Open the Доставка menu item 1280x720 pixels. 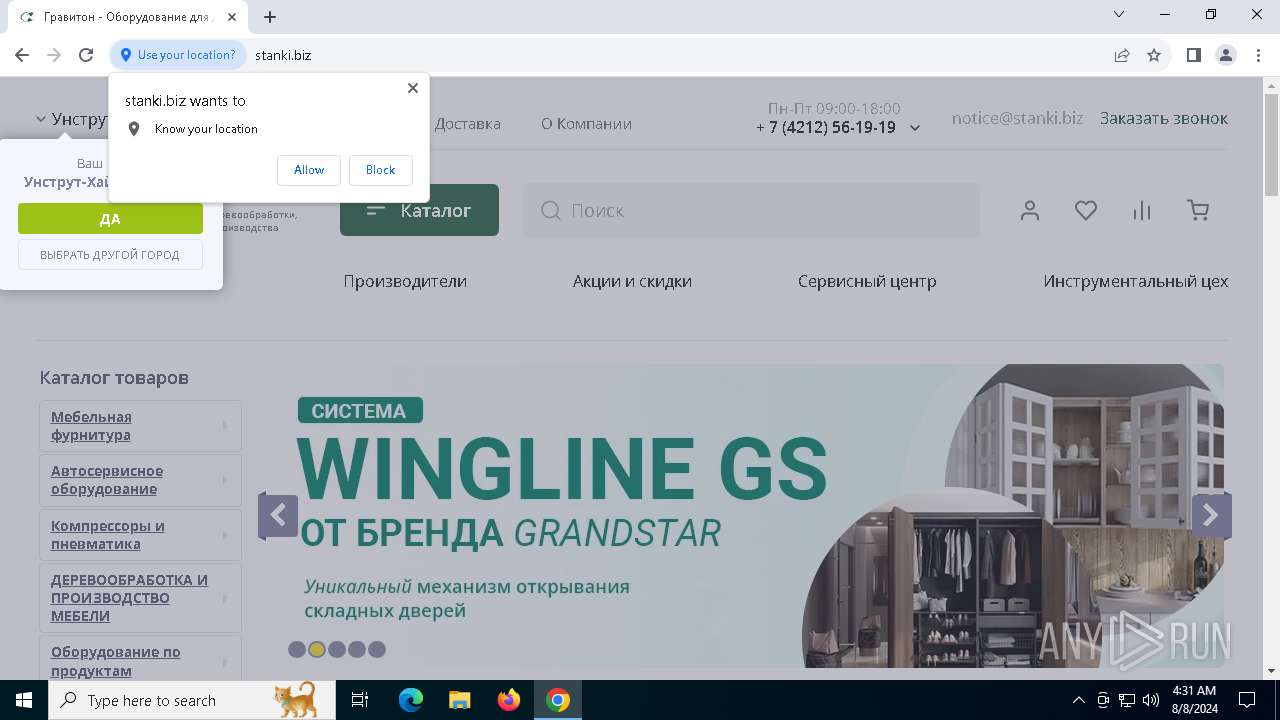[x=467, y=124]
